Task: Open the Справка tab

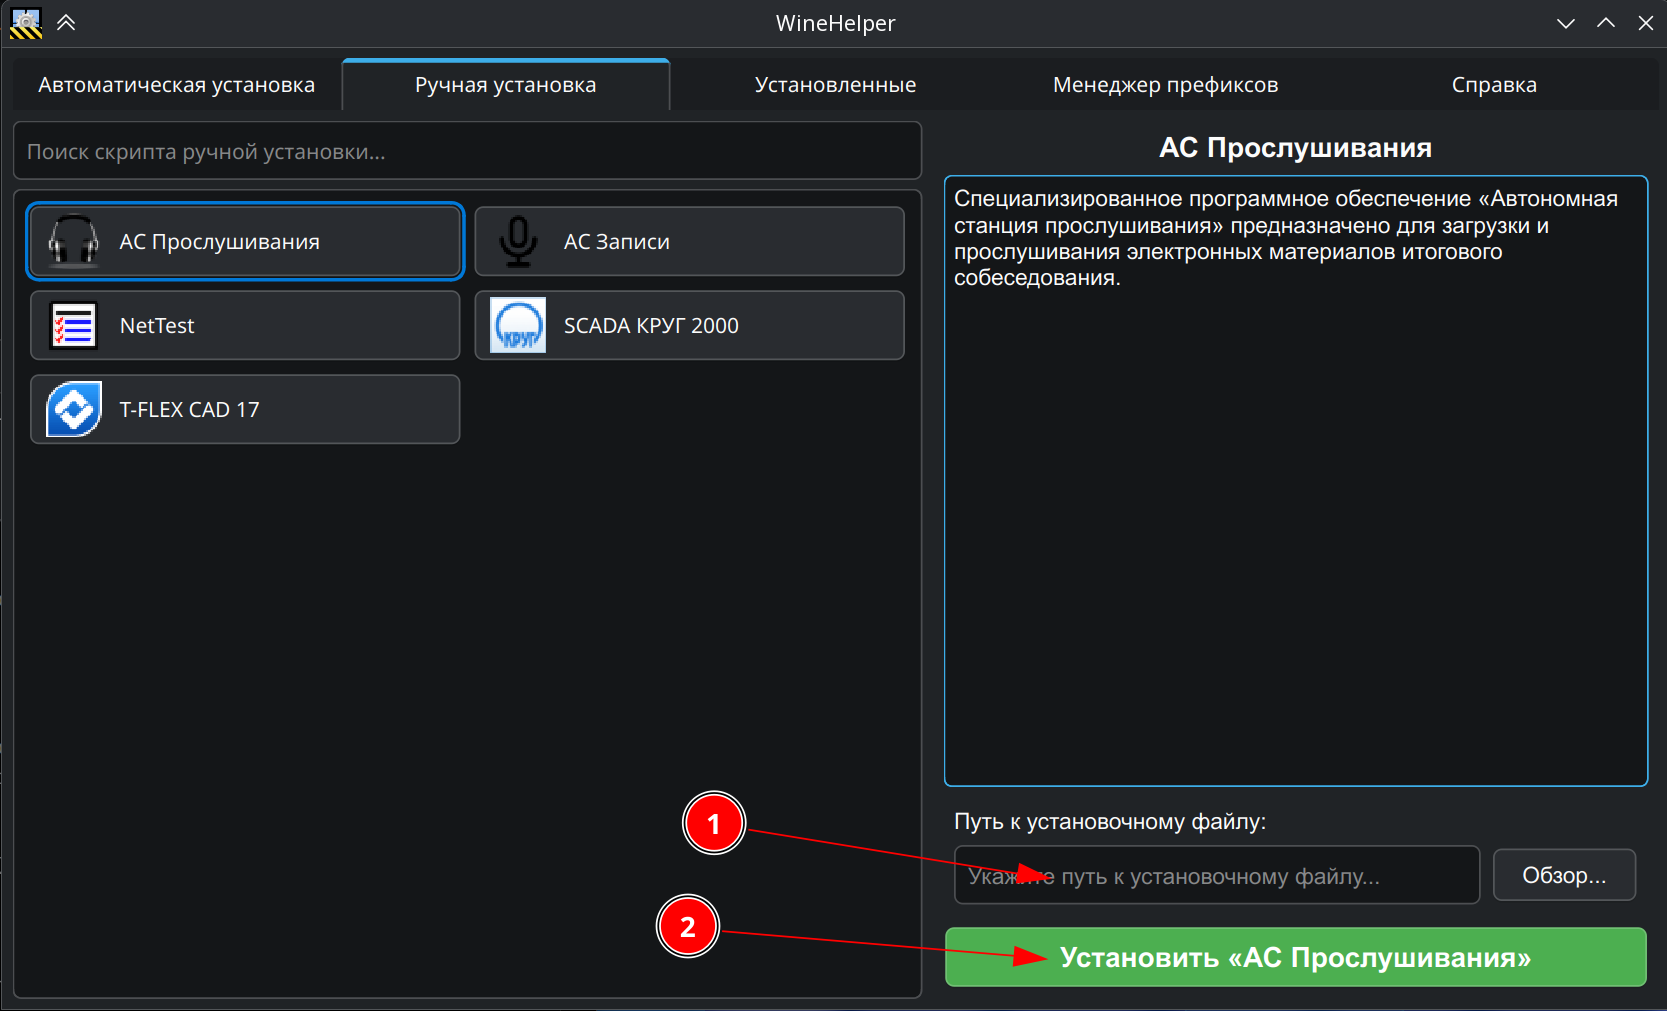Action: pyautogui.click(x=1494, y=85)
